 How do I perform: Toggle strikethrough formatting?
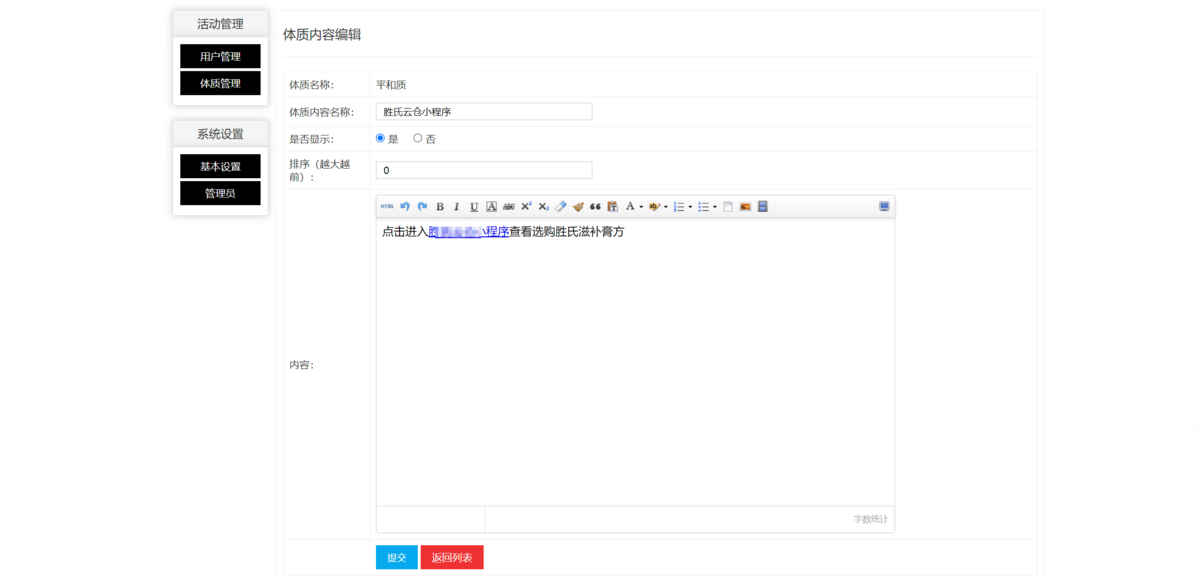(x=509, y=206)
